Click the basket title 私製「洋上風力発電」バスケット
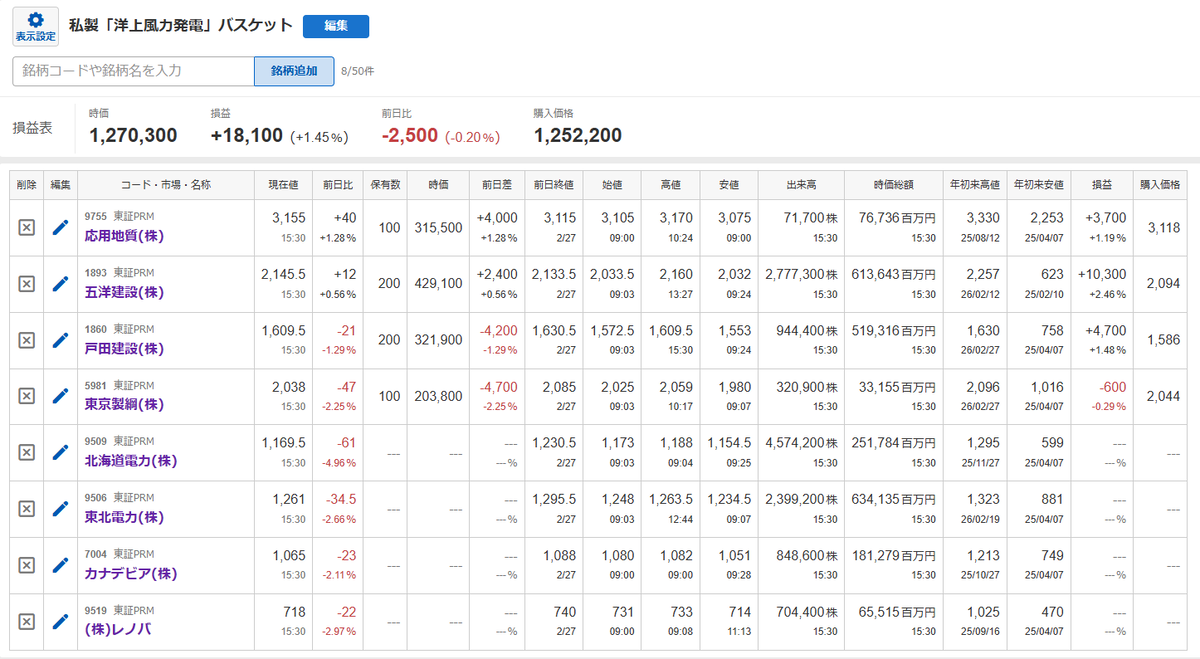The image size is (1200, 659). pos(181,26)
